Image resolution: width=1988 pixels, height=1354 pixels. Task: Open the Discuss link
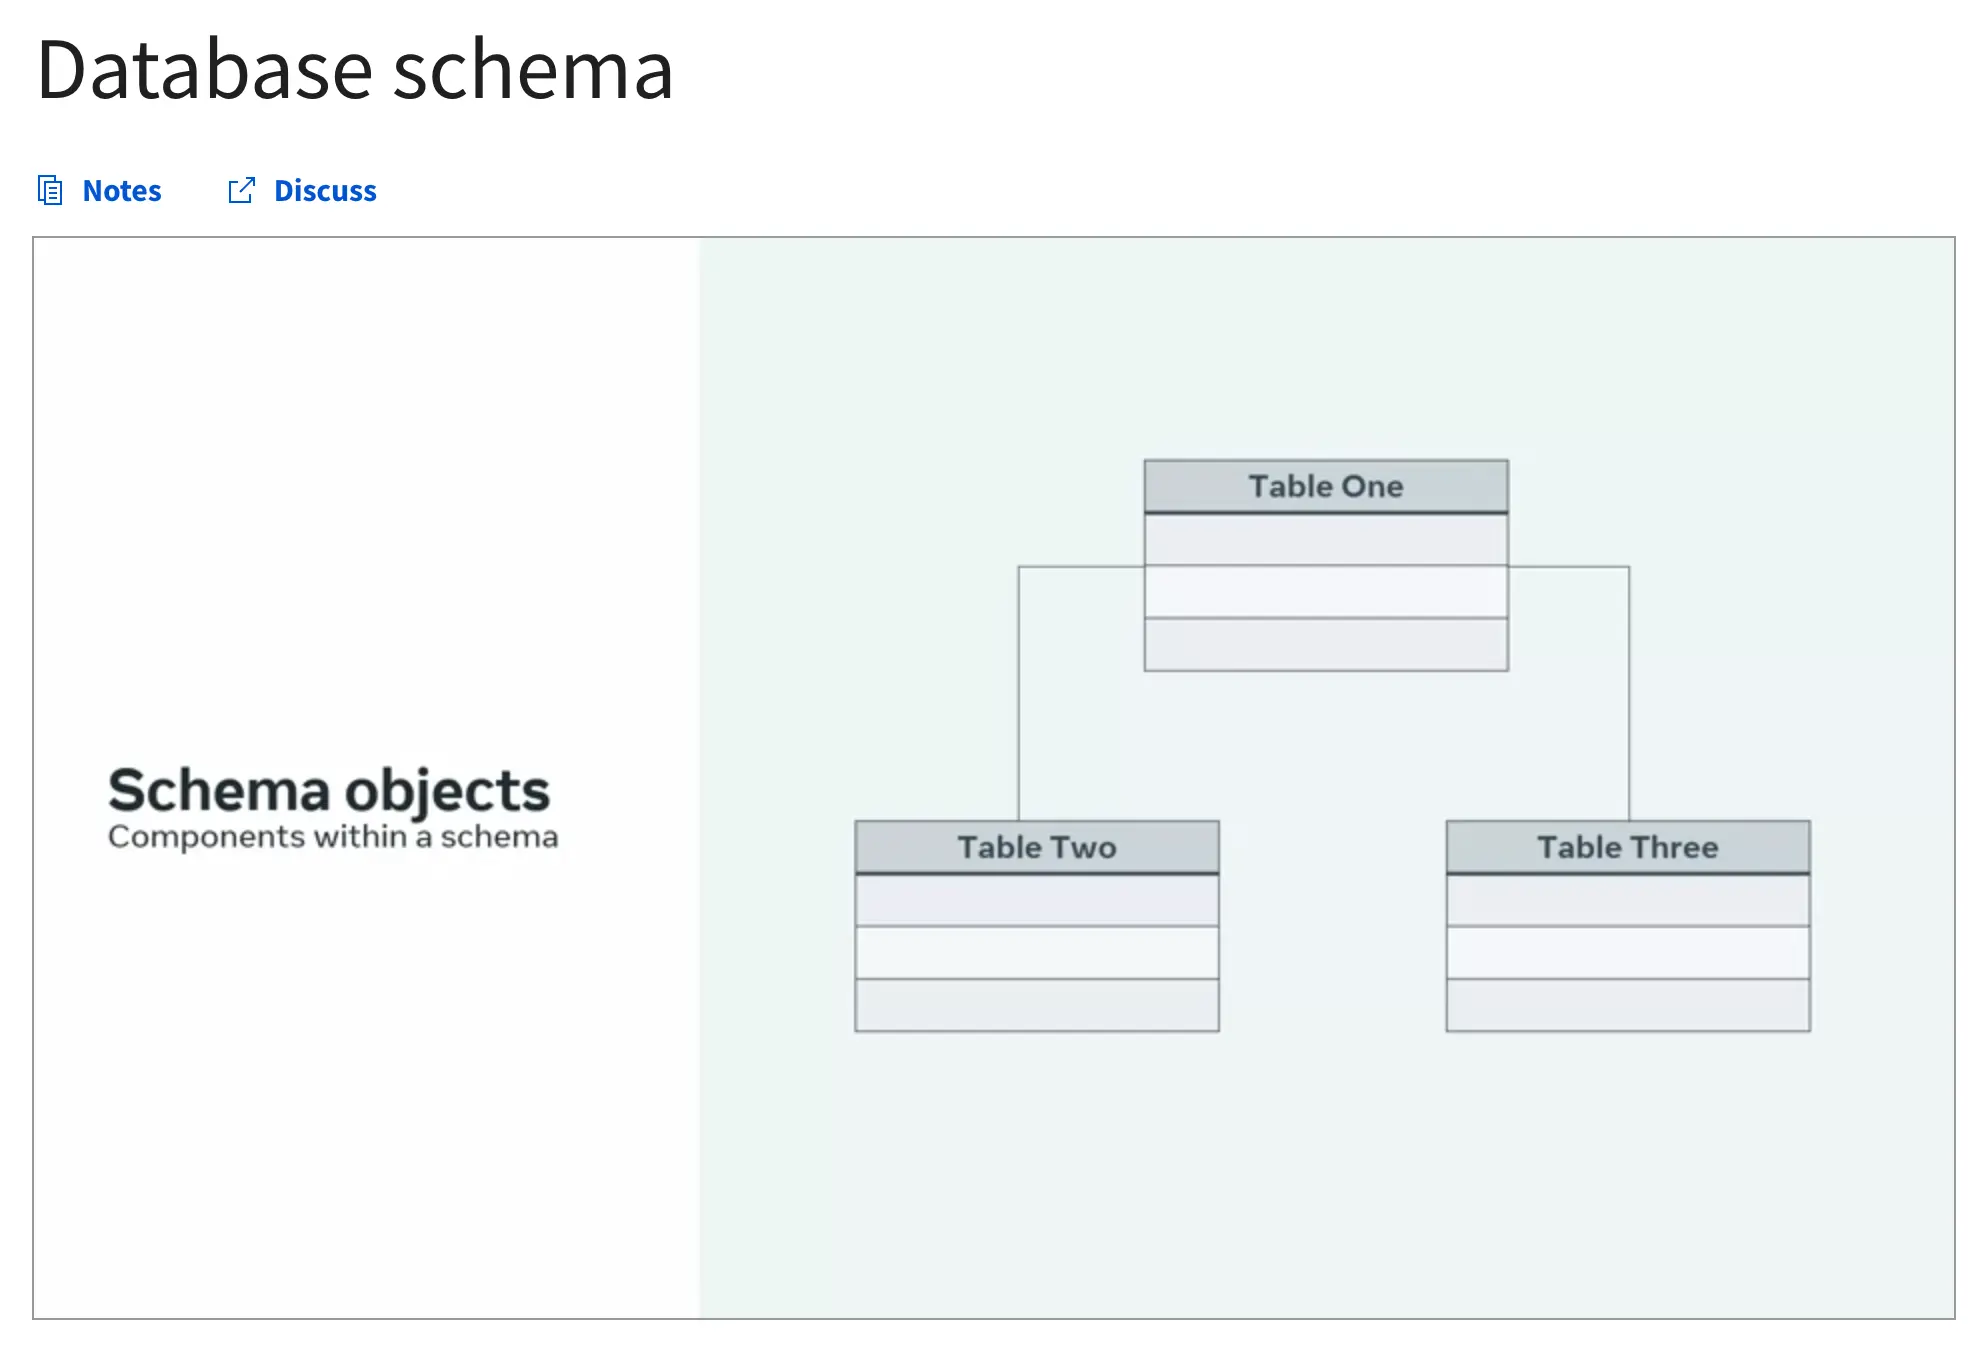pos(325,190)
